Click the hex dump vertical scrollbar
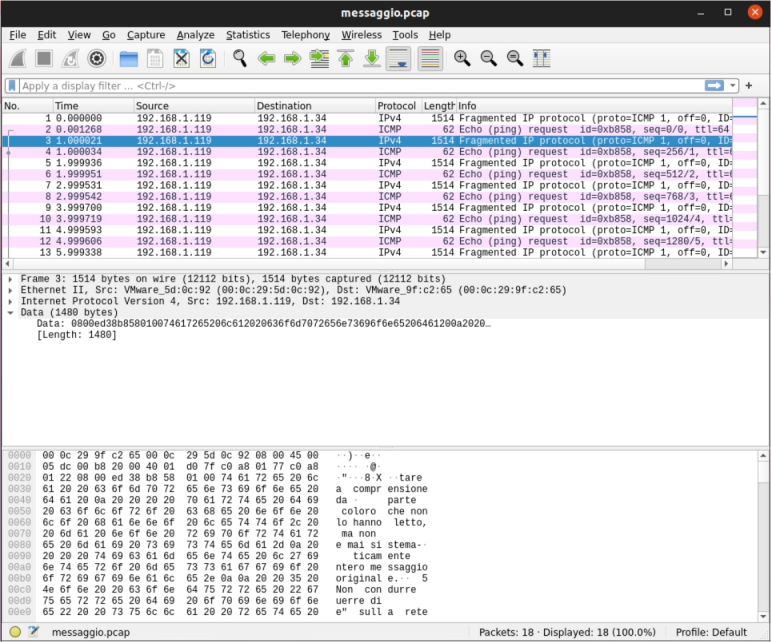 pyautogui.click(x=763, y=536)
